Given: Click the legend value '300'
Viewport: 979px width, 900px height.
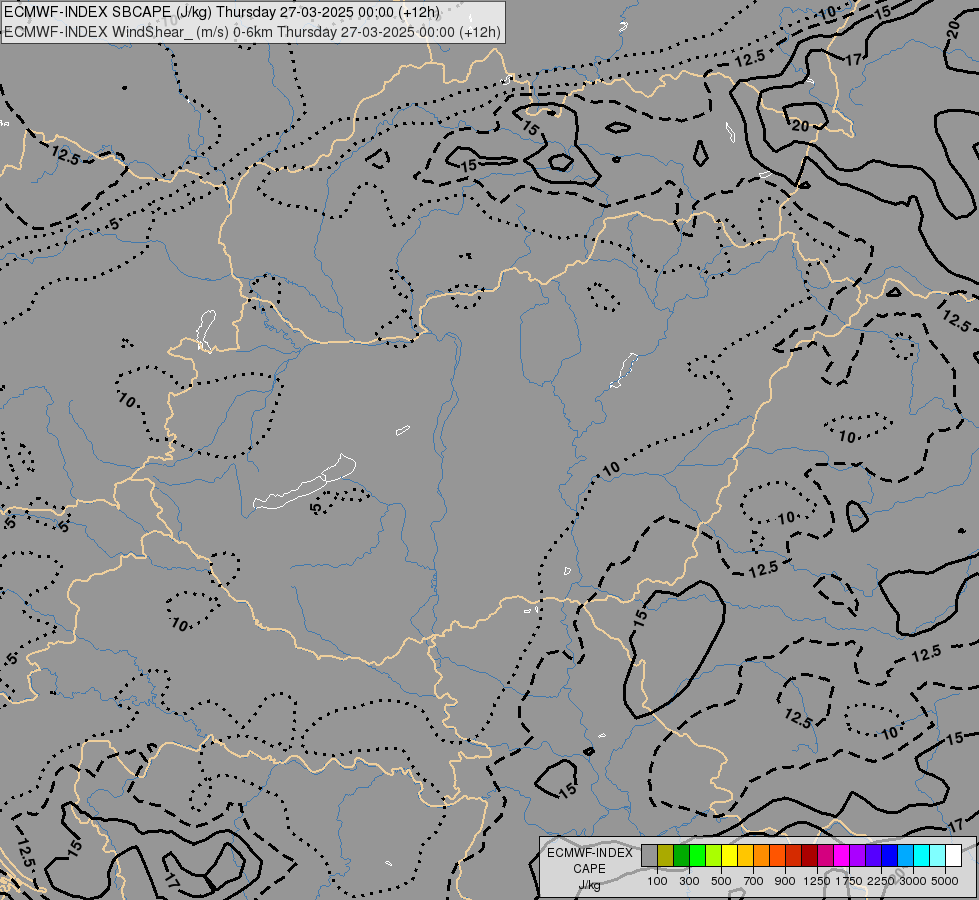Looking at the screenshot, I should (x=689, y=881).
